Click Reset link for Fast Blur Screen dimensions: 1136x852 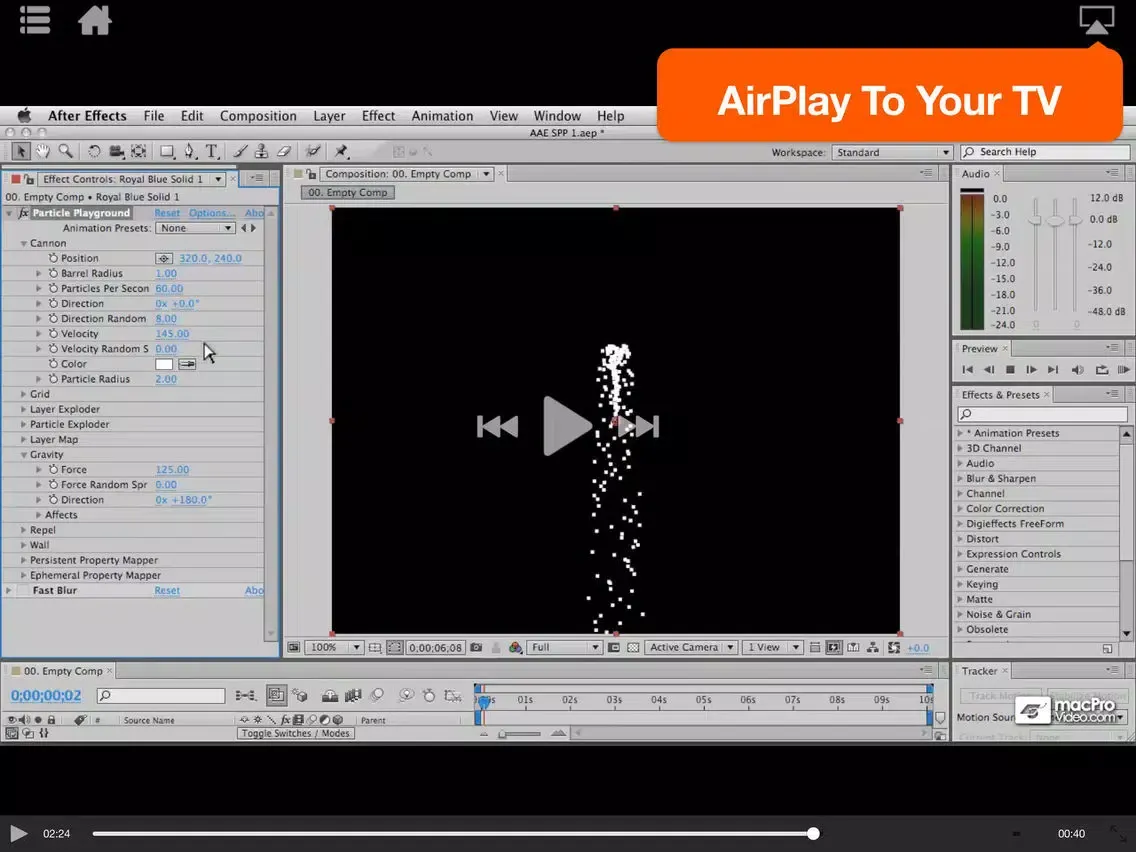coord(167,590)
